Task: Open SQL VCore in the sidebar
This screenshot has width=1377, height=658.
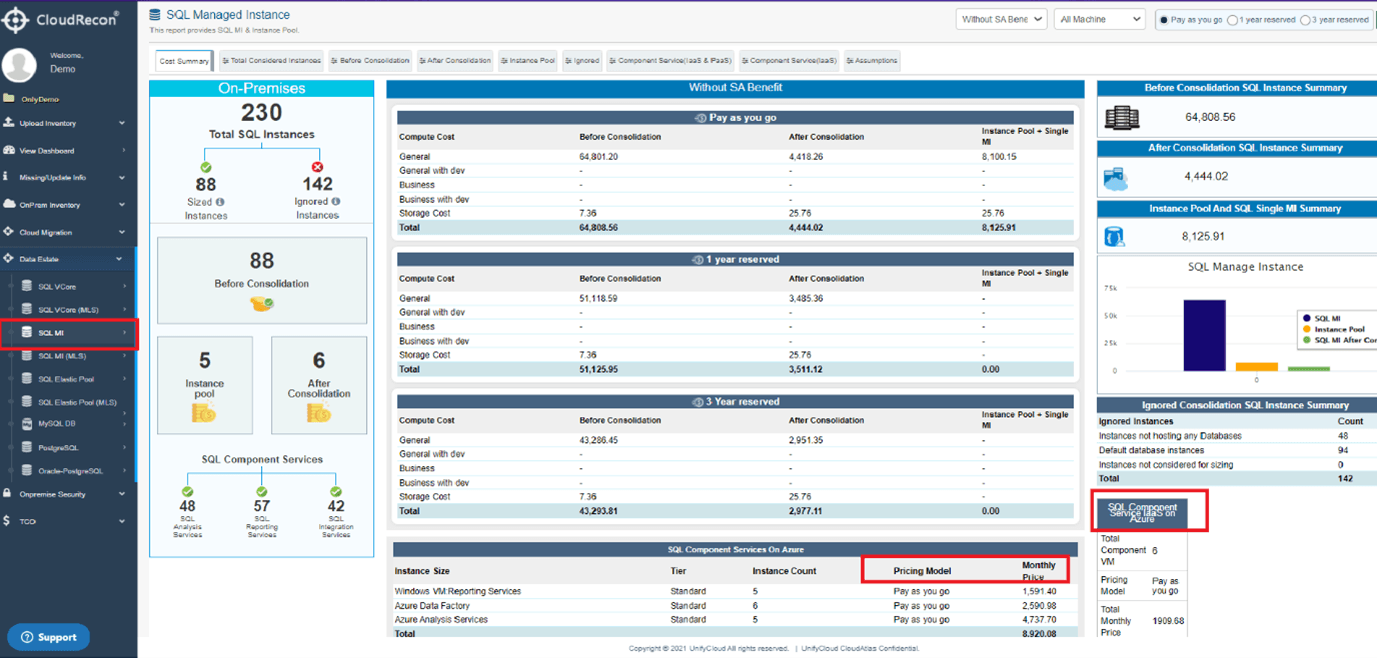Action: click(57, 286)
